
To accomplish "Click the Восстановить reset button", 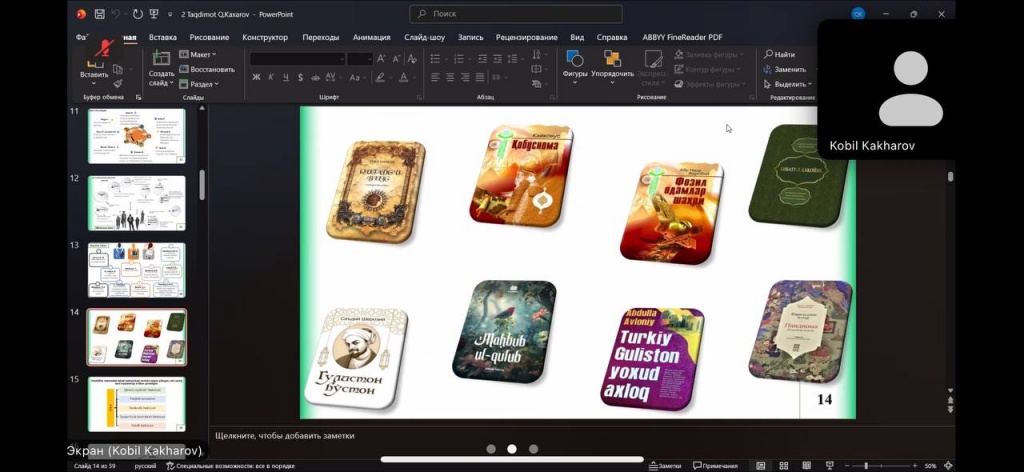I will tap(207, 69).
